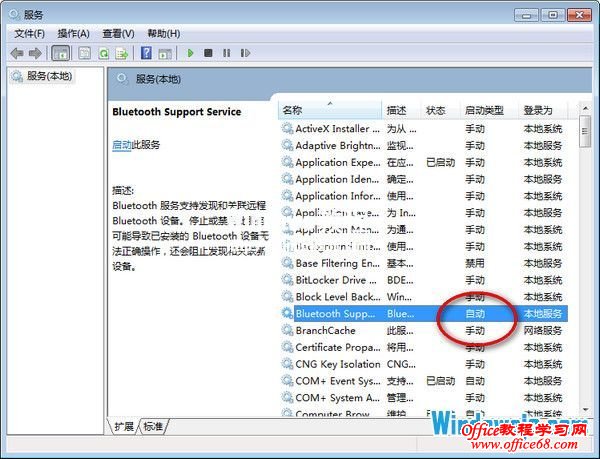Click the scrollbar up arrow
The image size is (600, 459).
(585, 108)
